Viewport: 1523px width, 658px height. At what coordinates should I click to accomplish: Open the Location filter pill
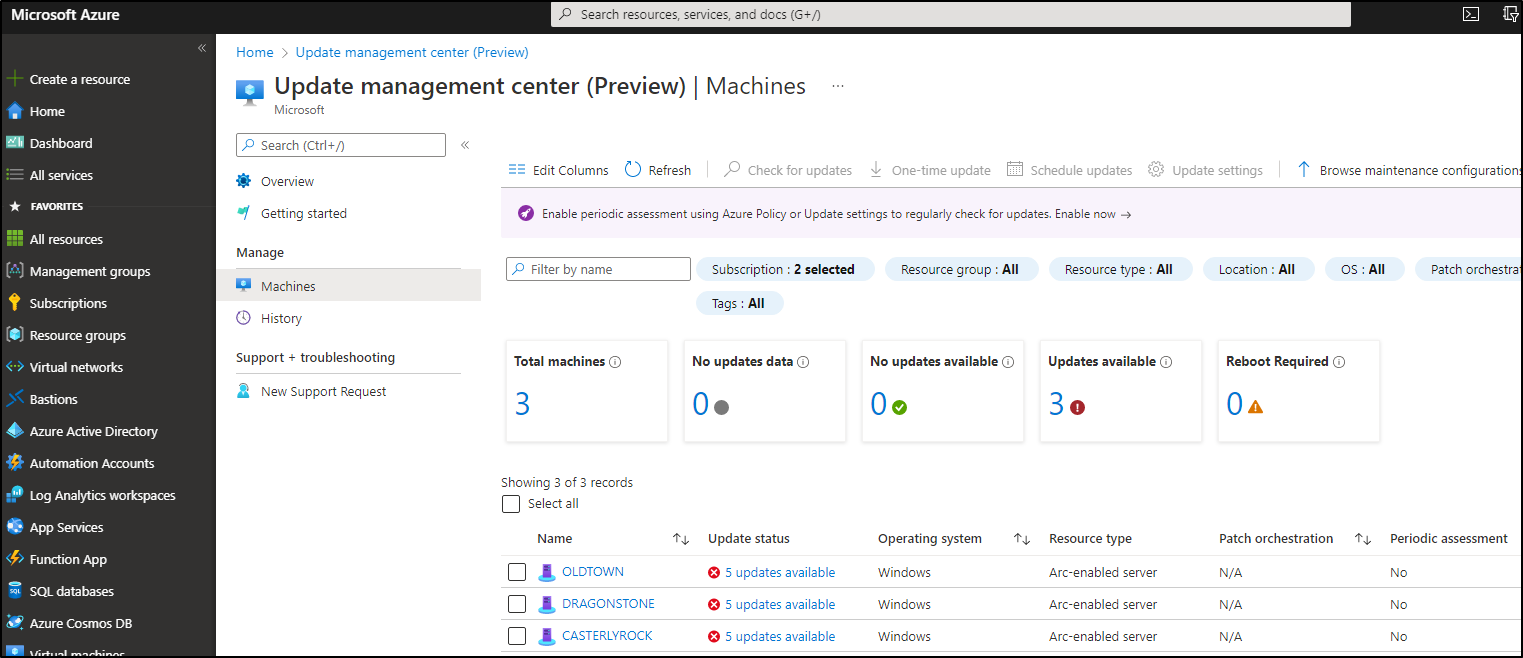coord(1258,269)
